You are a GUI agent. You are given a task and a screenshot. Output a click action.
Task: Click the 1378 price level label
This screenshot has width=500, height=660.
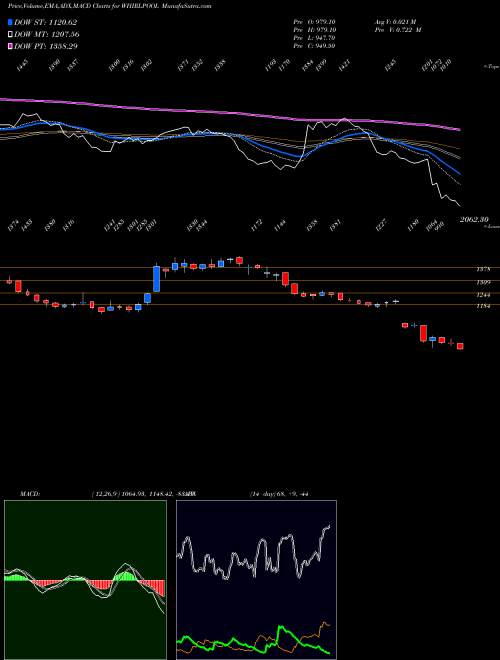(x=483, y=269)
